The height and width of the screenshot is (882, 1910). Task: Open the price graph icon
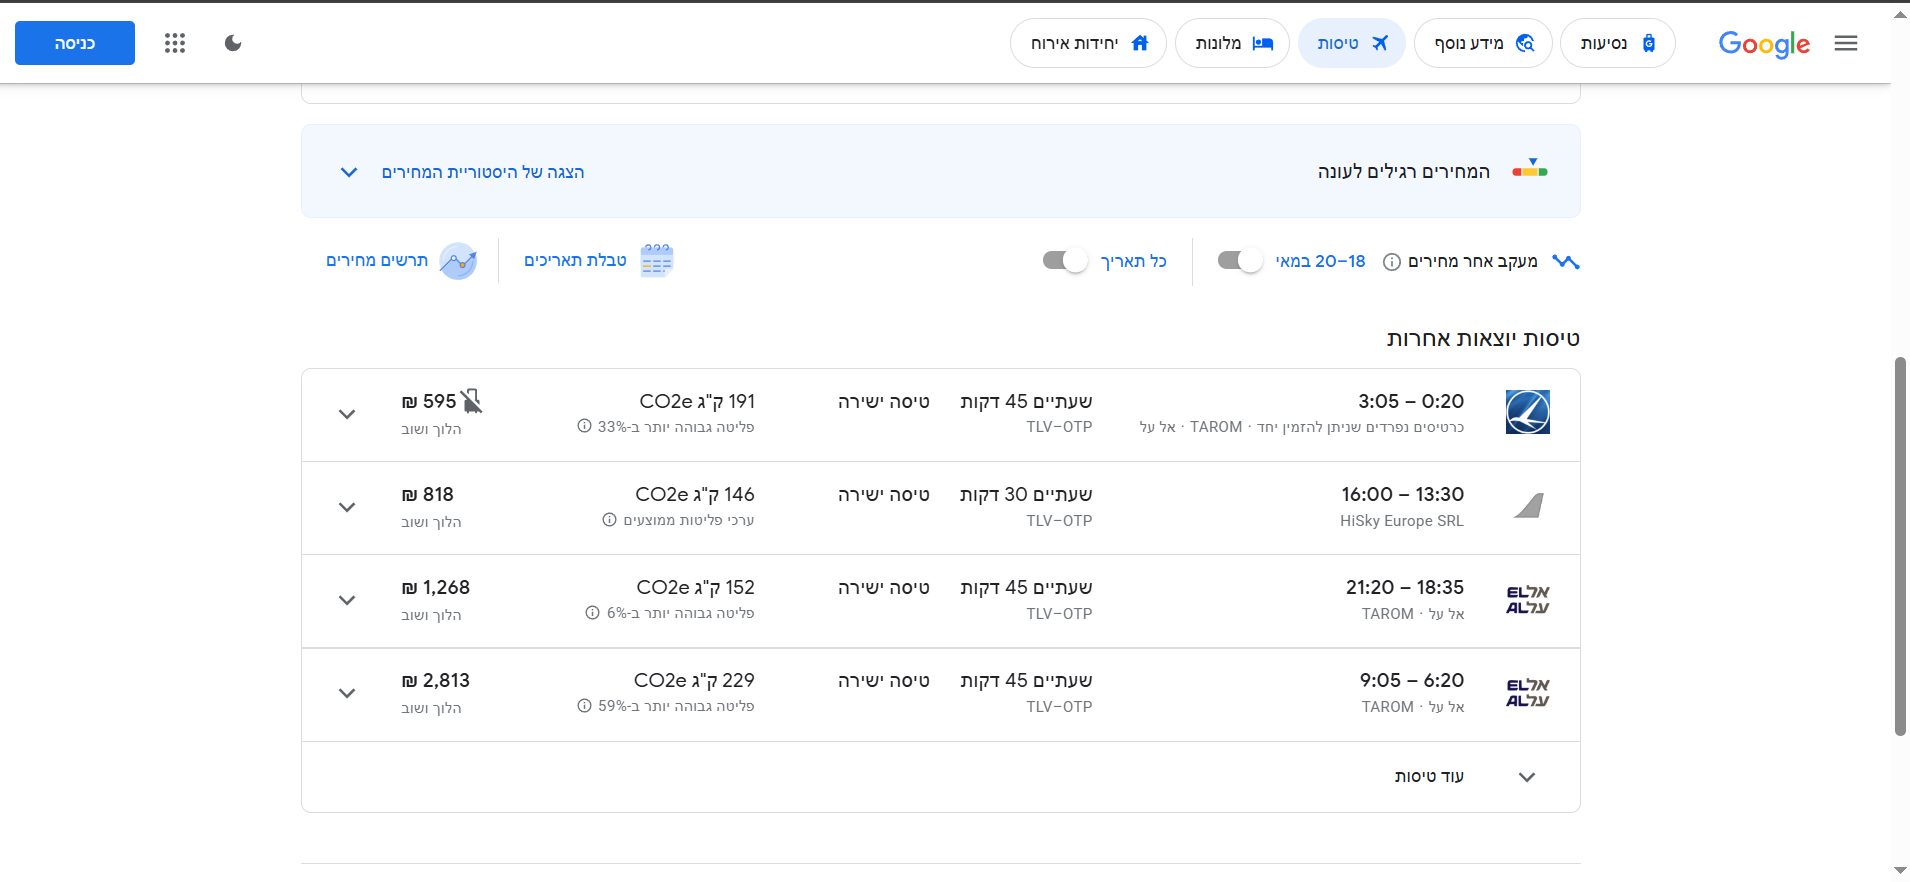pyautogui.click(x=458, y=261)
